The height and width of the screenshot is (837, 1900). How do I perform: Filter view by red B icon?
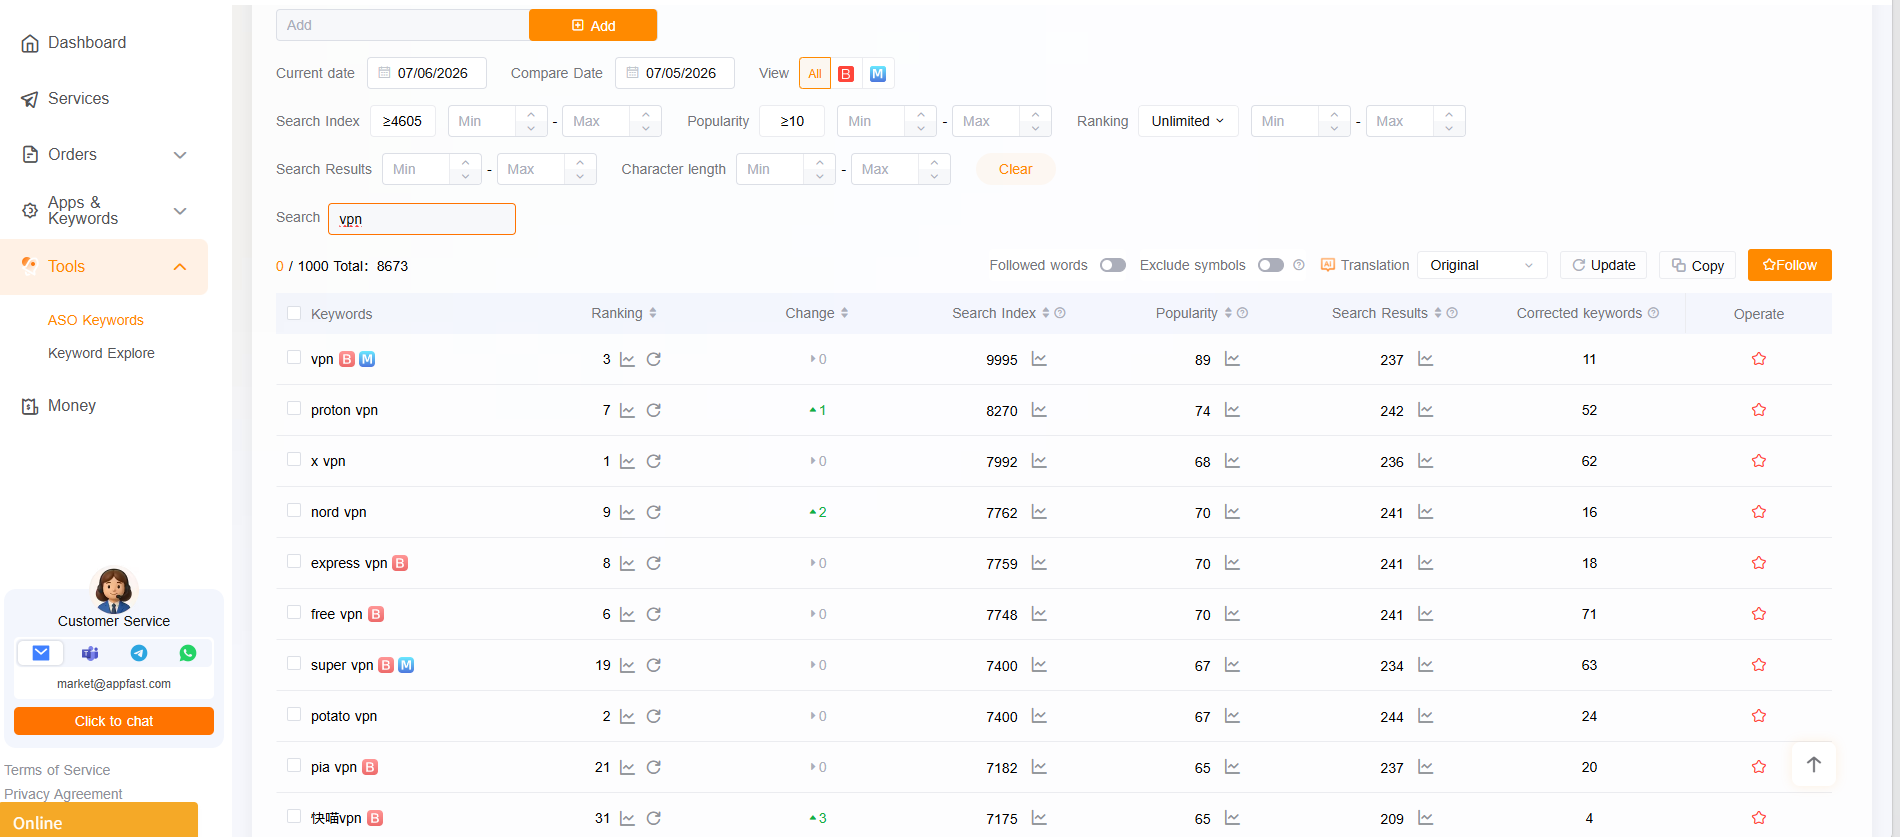click(x=846, y=74)
